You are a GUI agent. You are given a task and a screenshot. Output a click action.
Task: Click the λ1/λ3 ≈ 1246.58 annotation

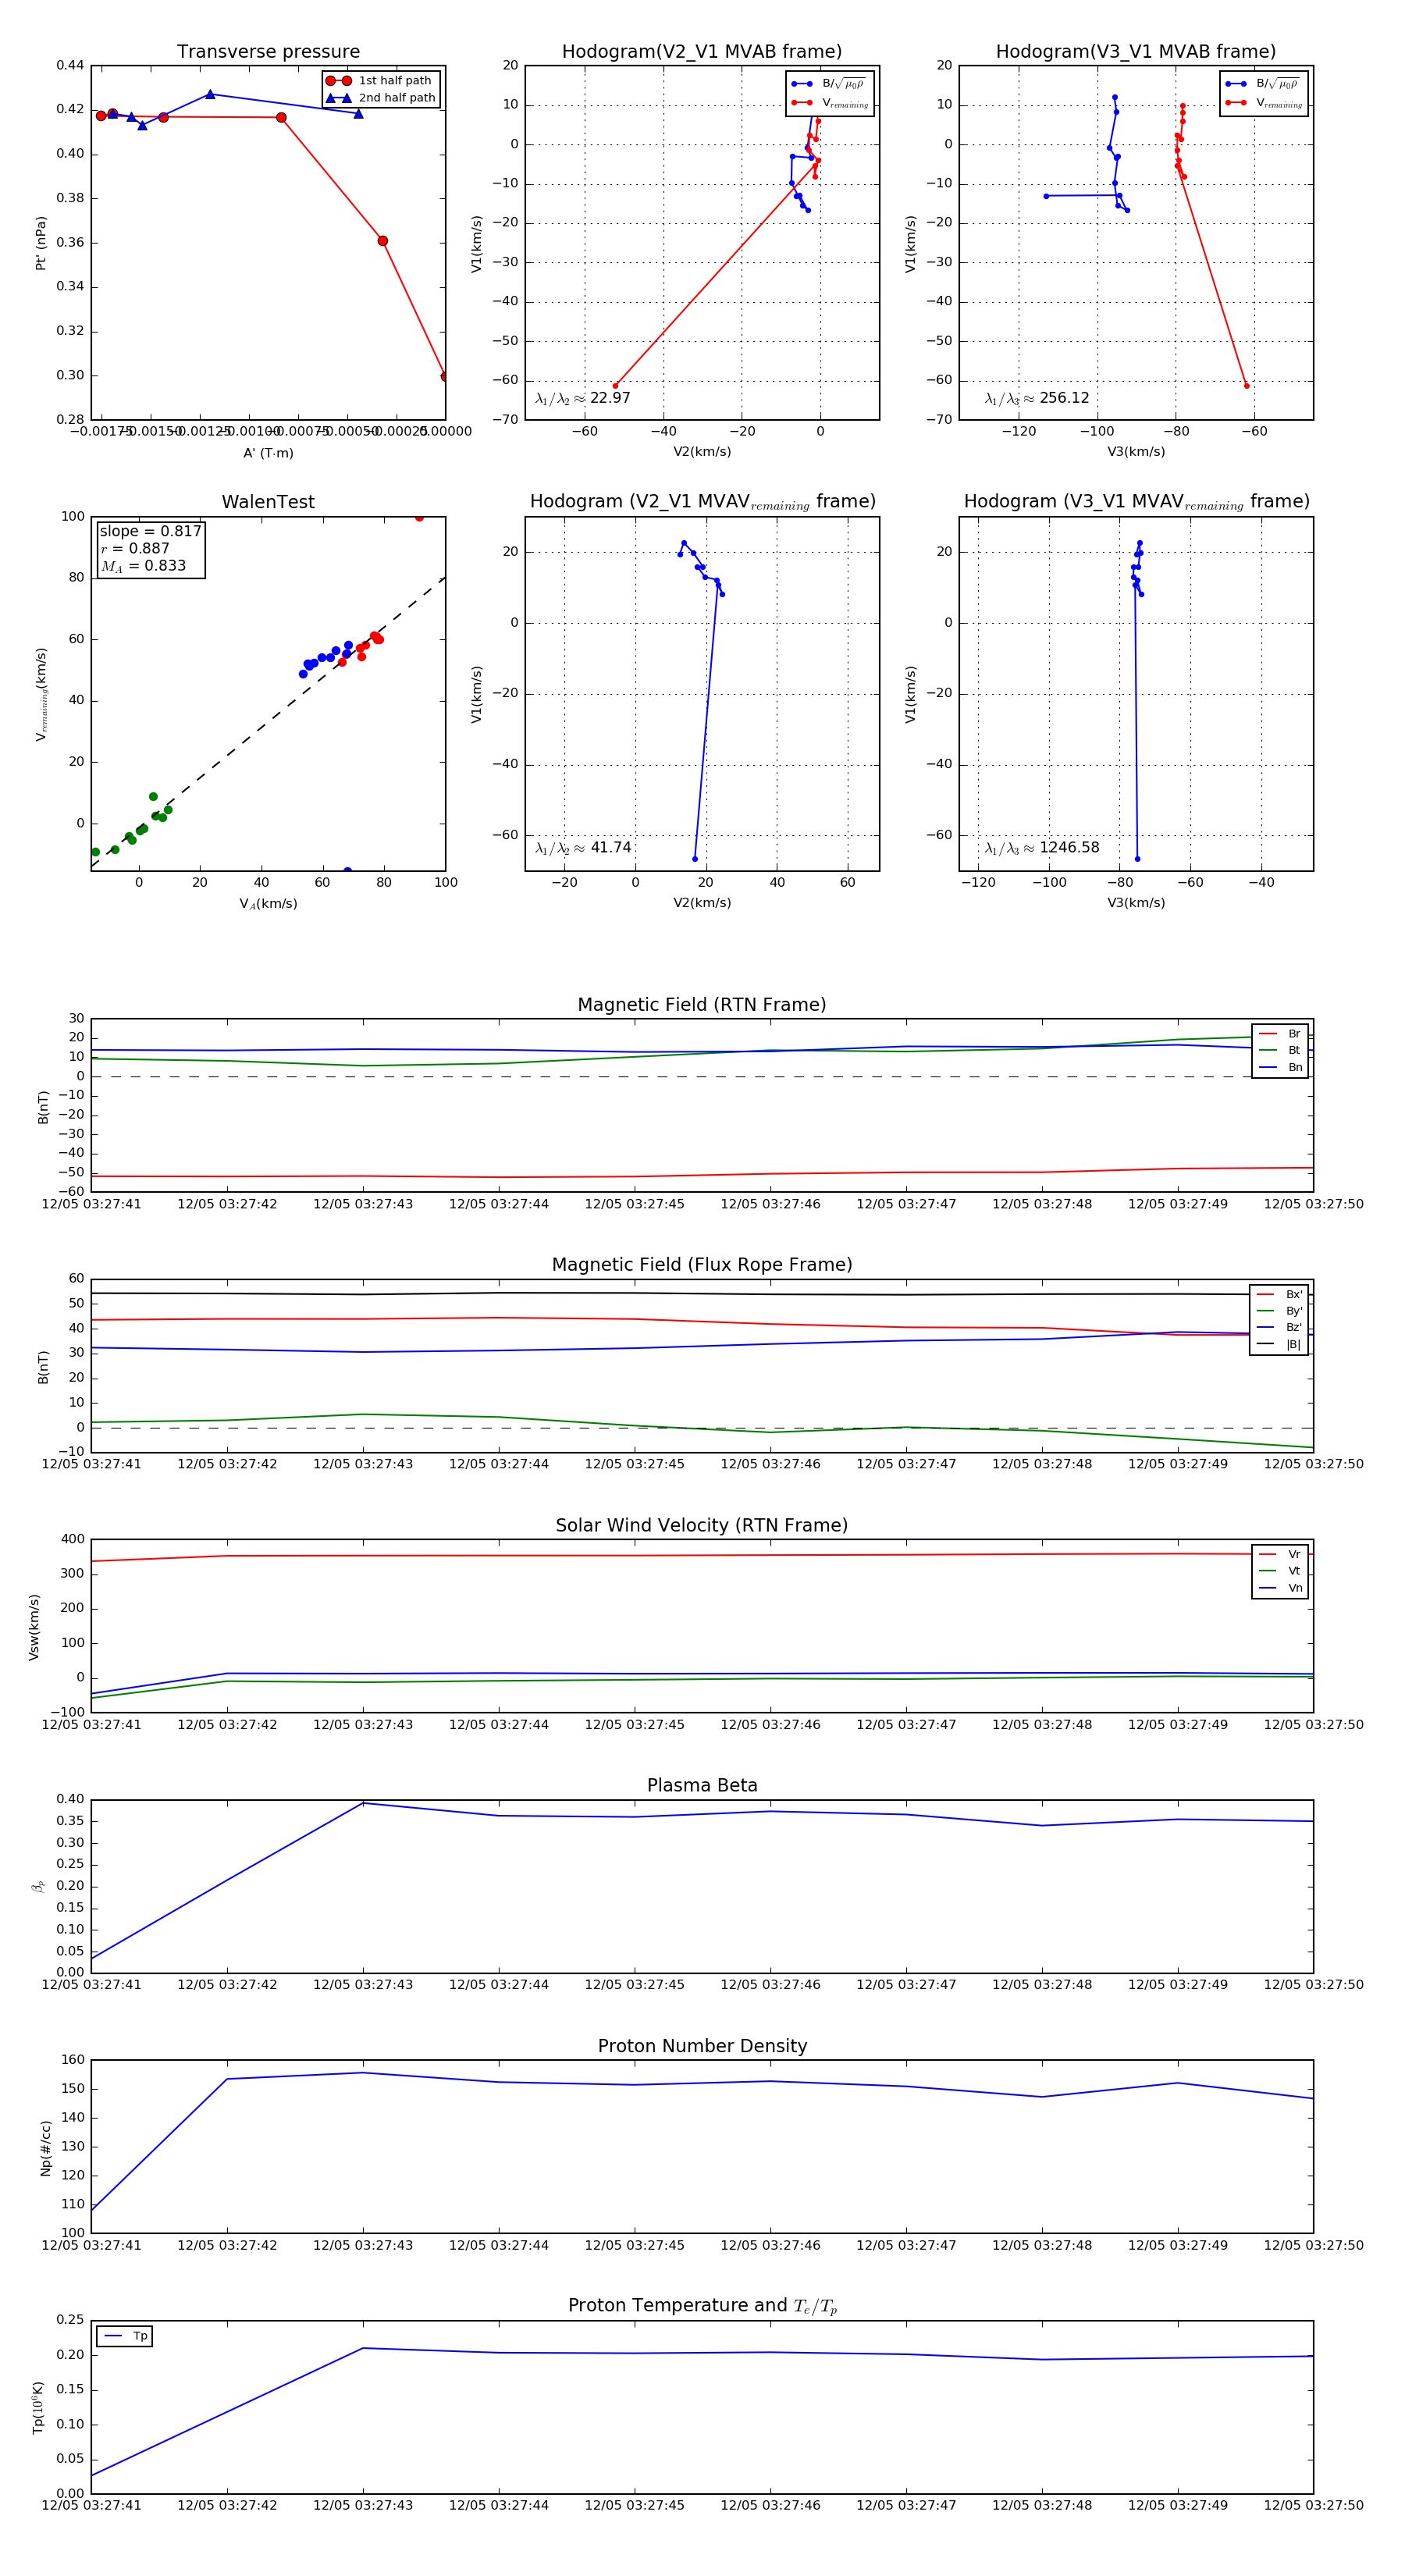point(1042,848)
